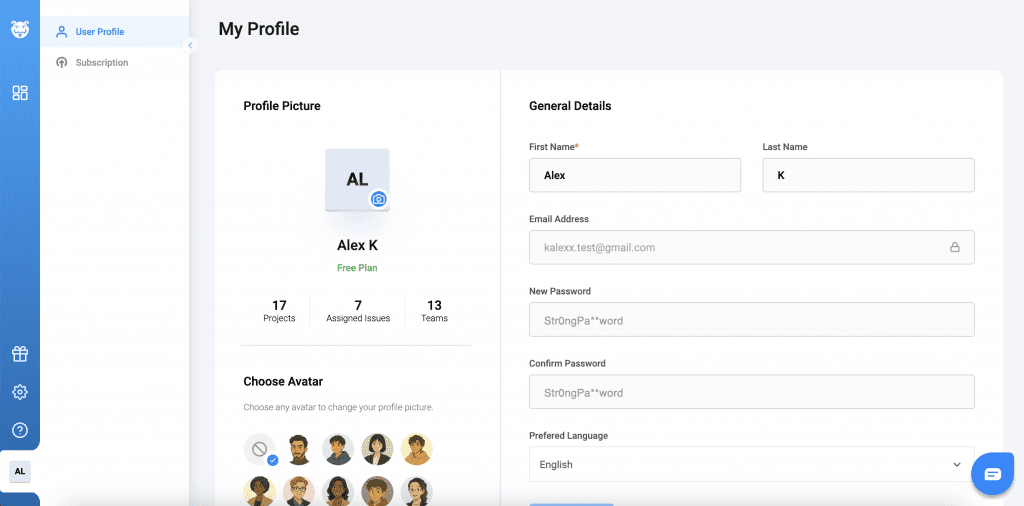Click the First Name input field
The image size is (1024, 506).
634,175
